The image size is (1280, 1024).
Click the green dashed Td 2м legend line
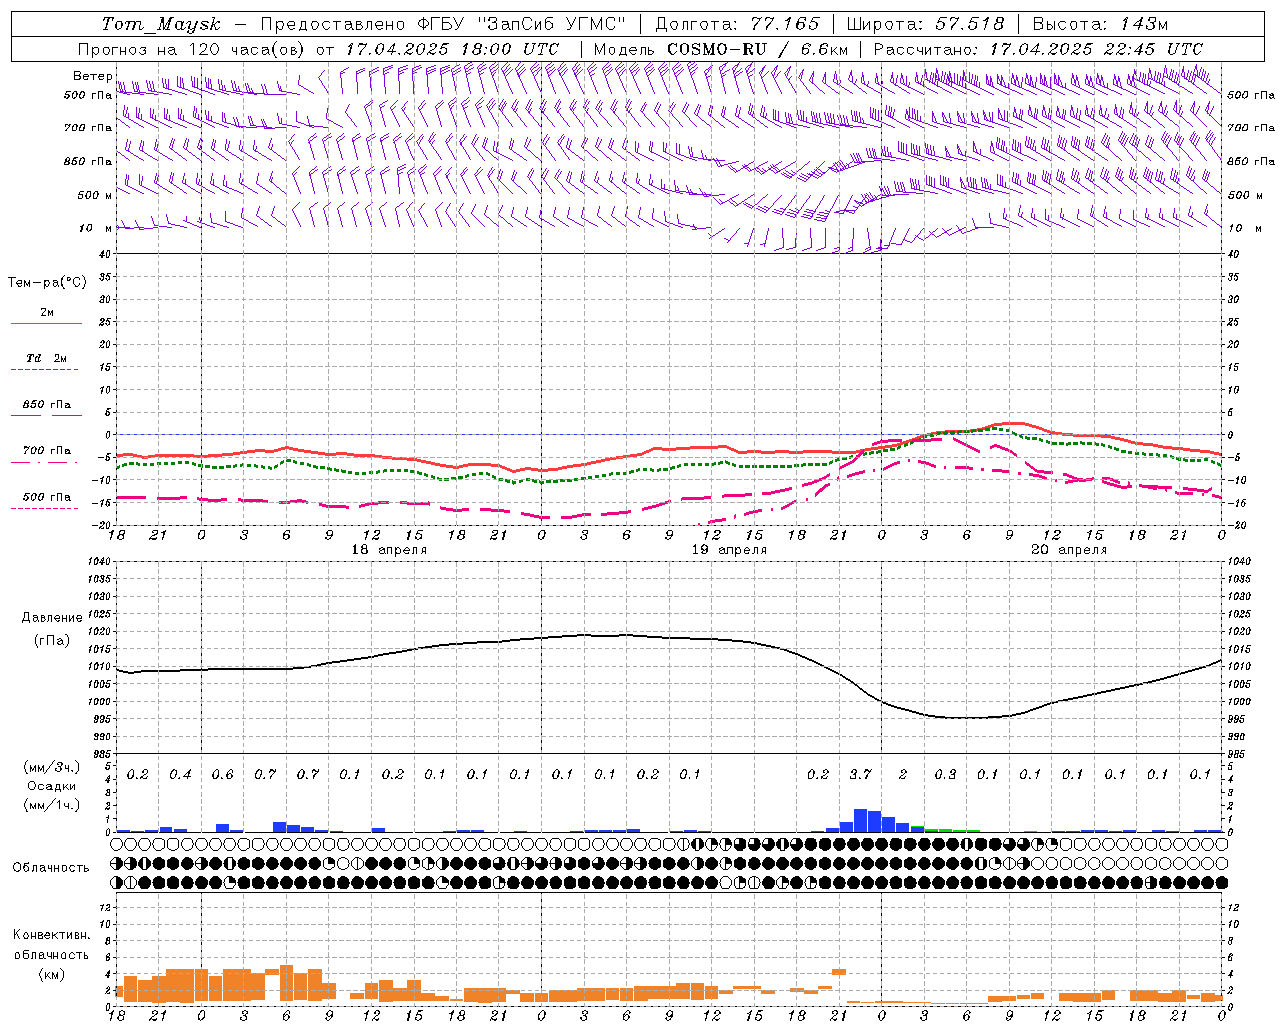[44, 370]
